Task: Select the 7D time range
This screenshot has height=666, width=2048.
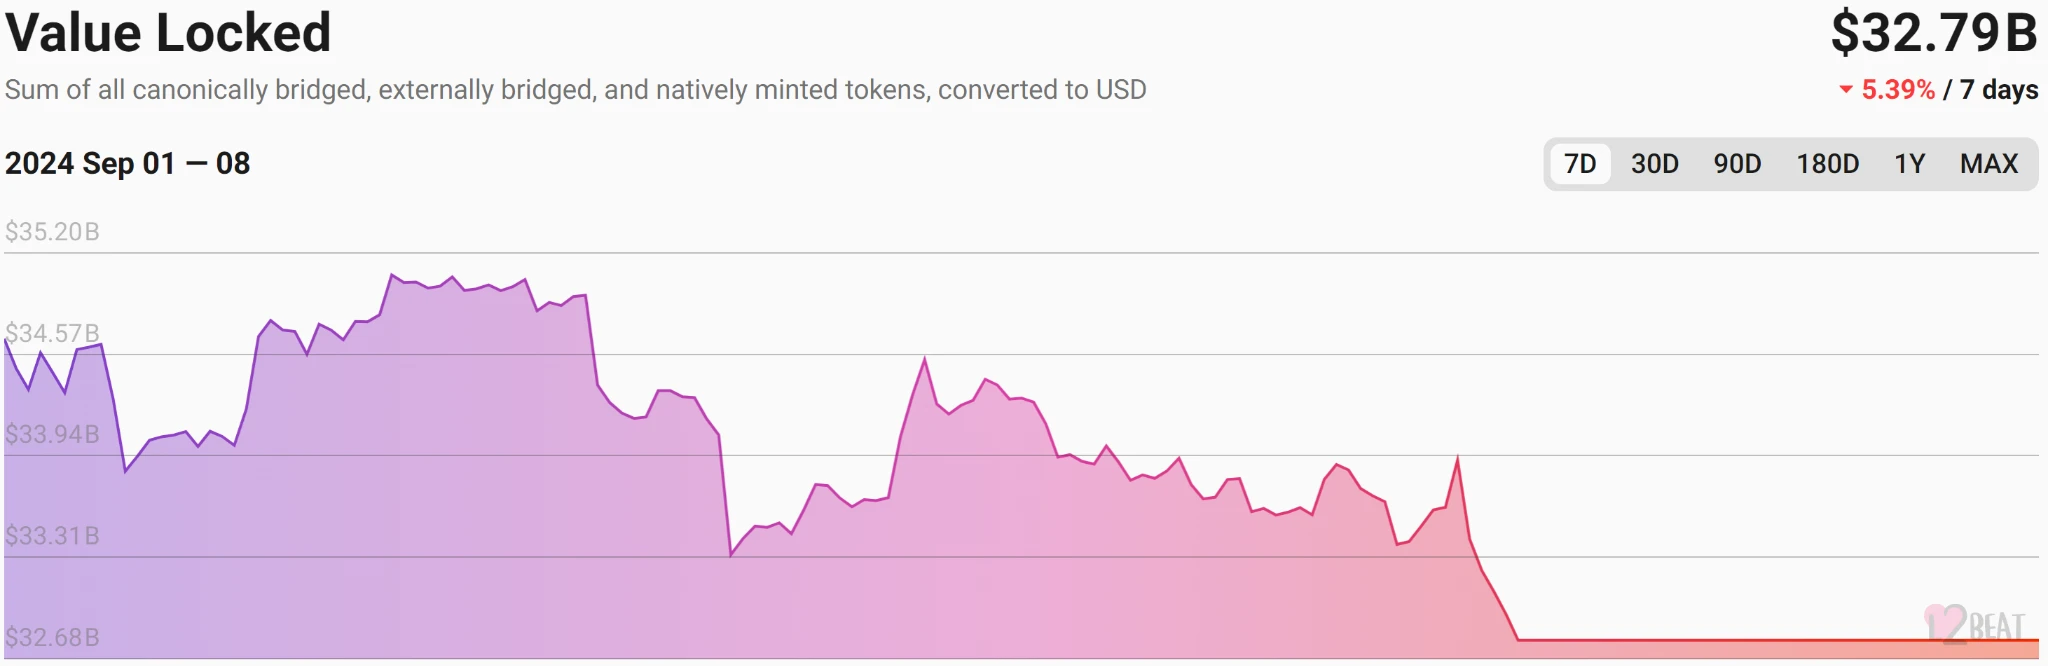Action: 1580,164
